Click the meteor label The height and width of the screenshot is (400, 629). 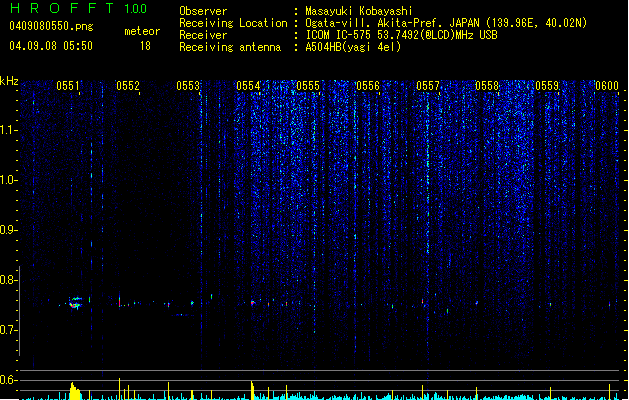[142, 31]
